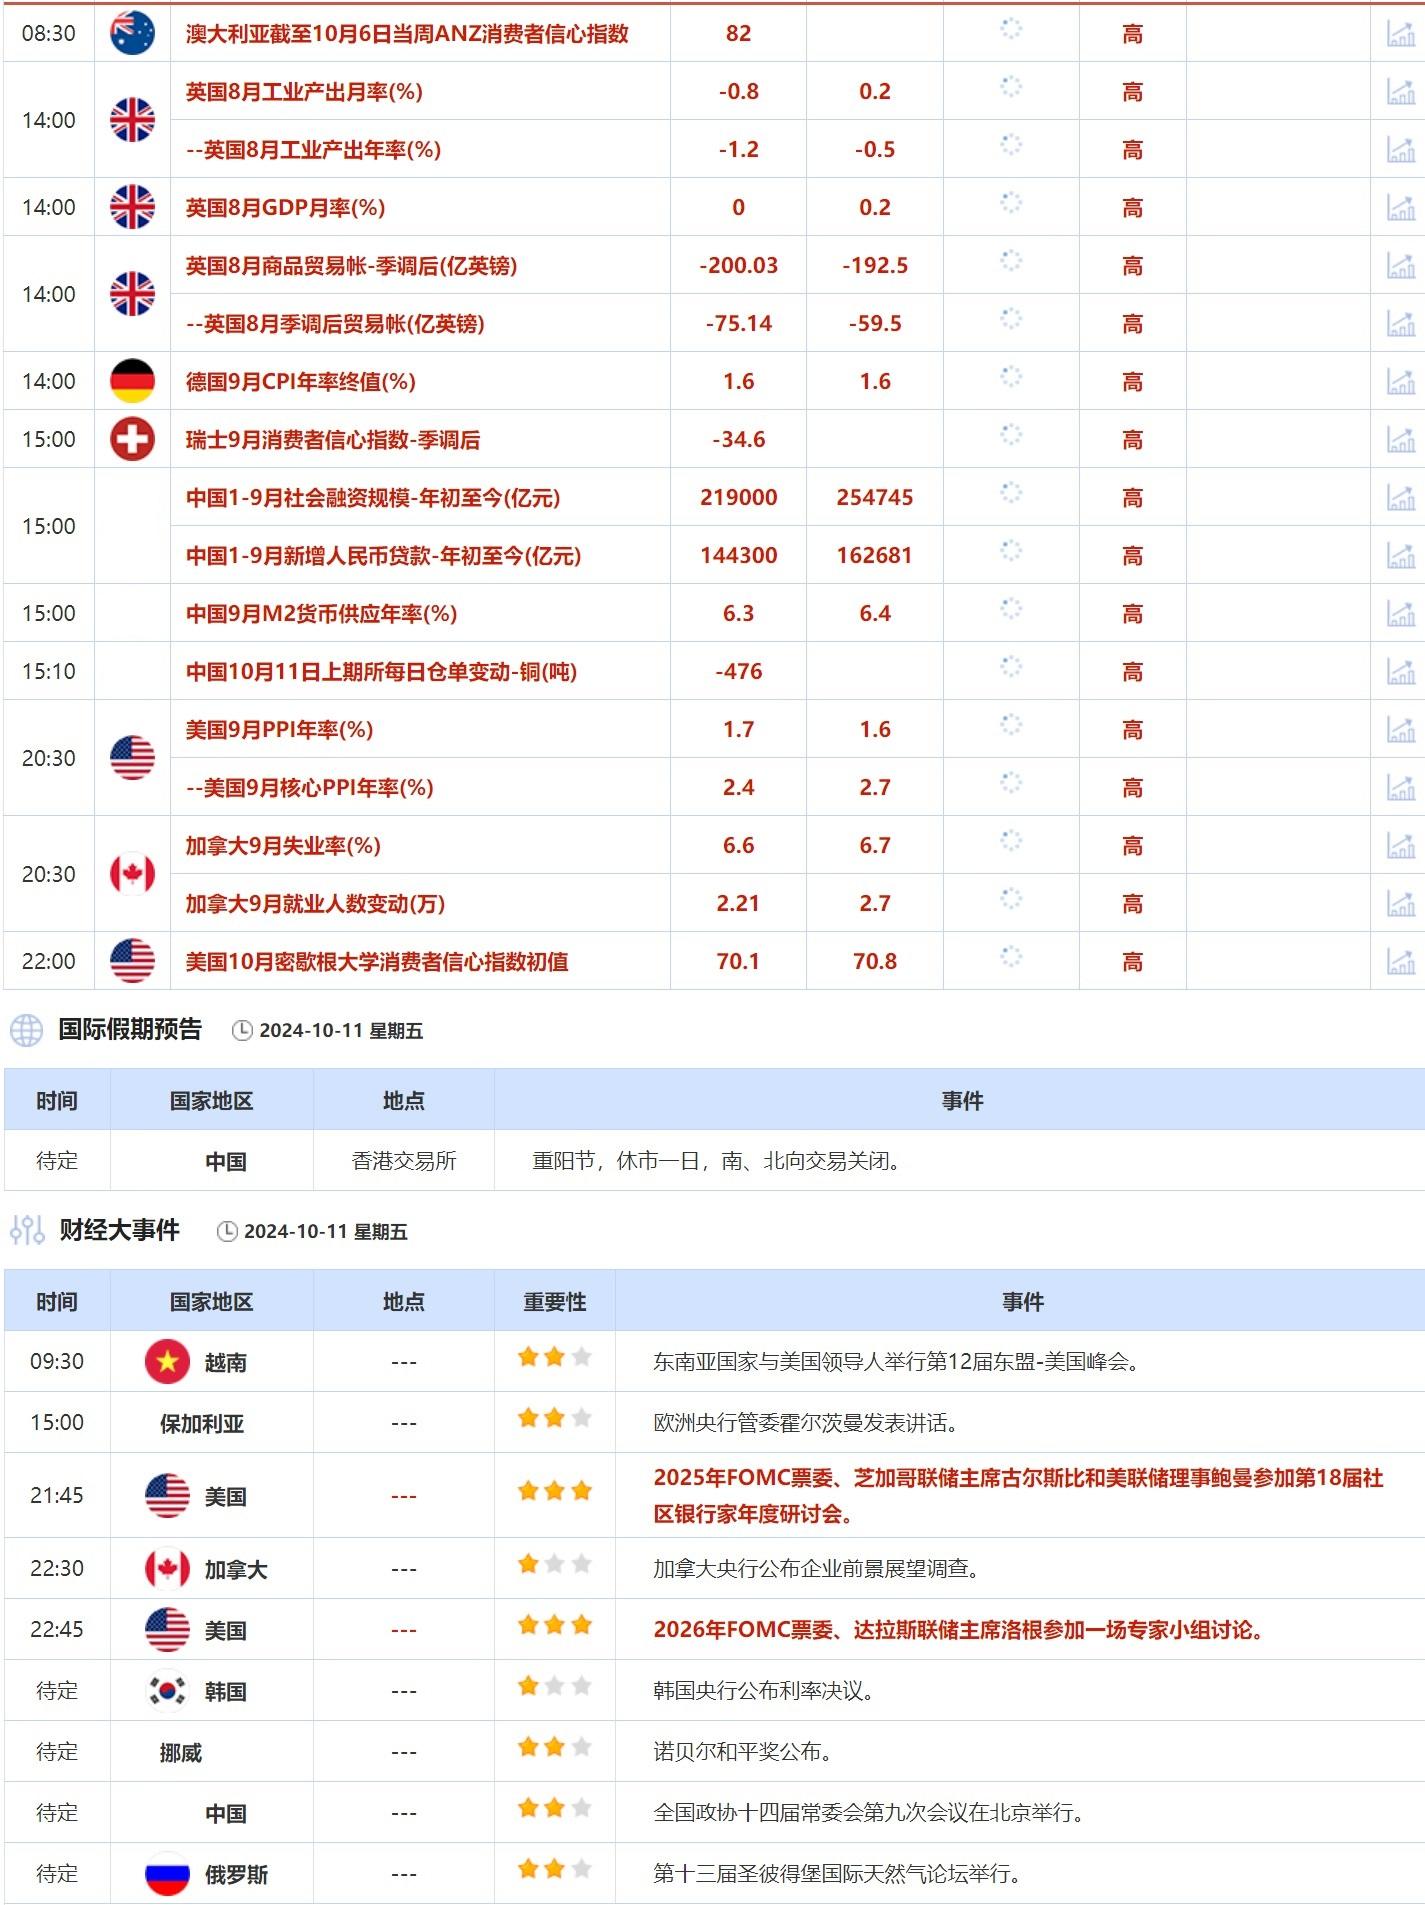Click the 财经大事件 section heading
The height and width of the screenshot is (1905, 1425).
point(119,1230)
